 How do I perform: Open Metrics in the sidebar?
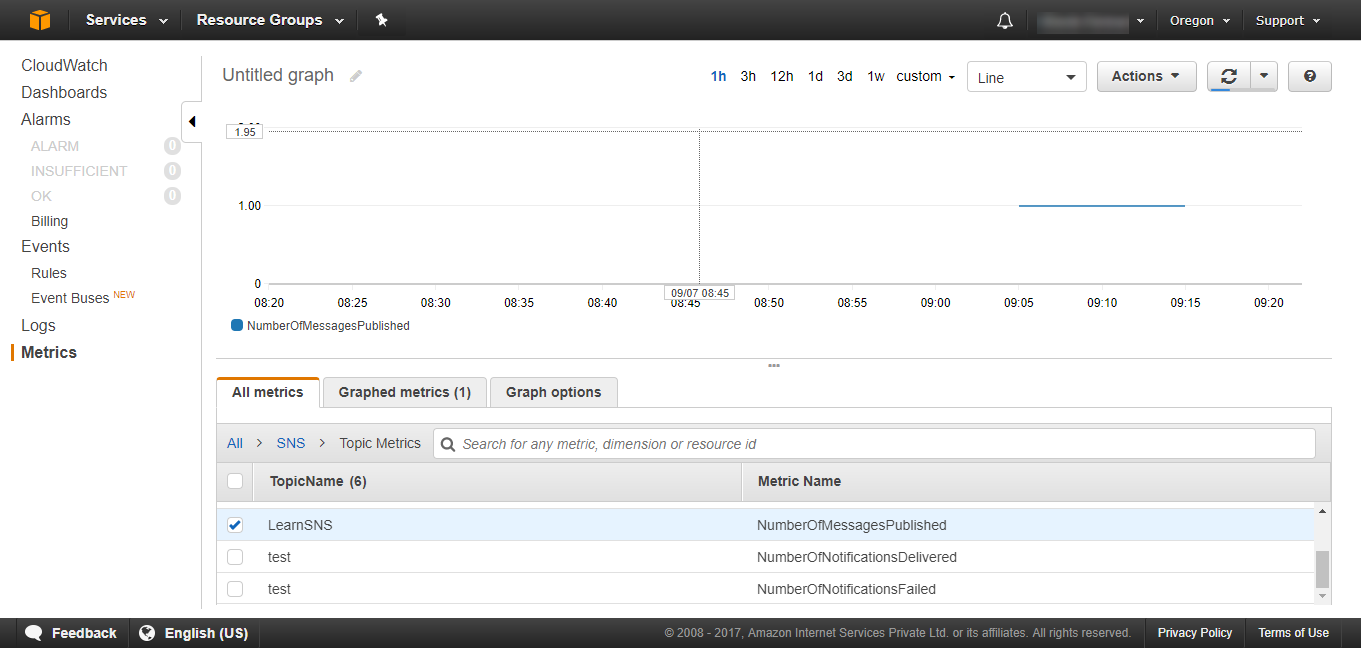pos(49,352)
